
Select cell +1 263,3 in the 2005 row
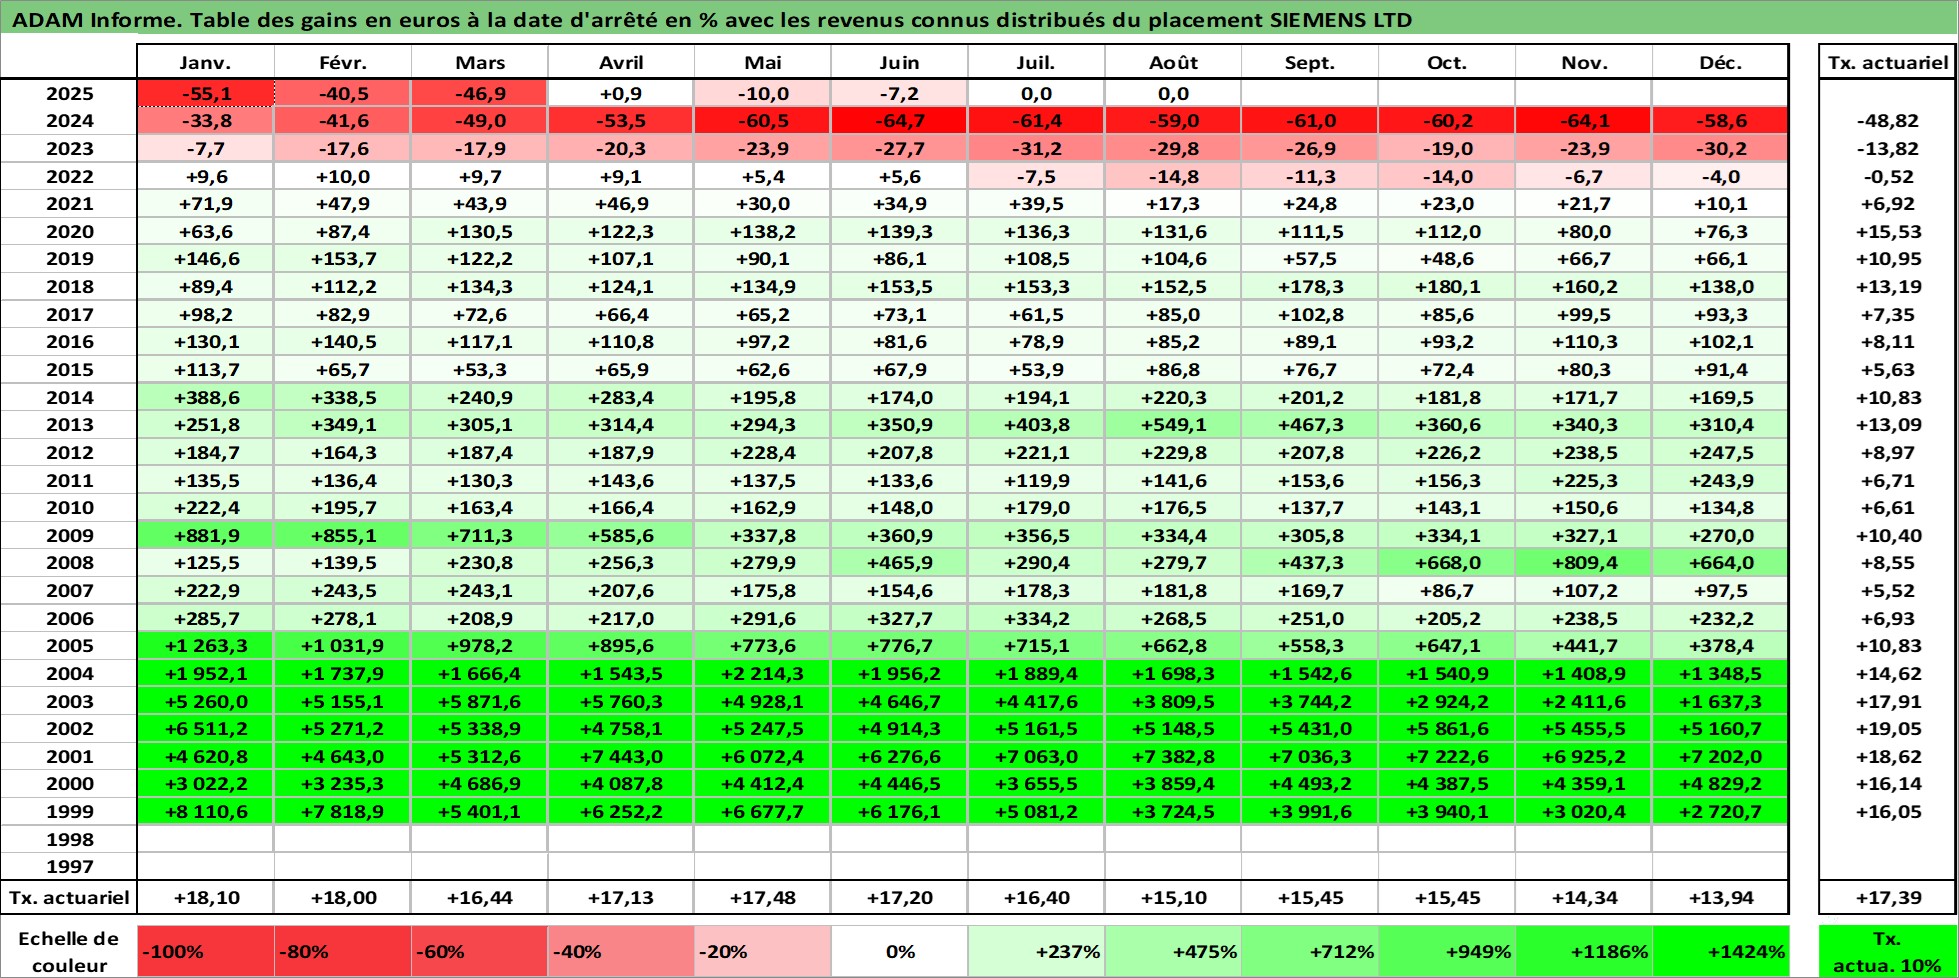coord(205,646)
